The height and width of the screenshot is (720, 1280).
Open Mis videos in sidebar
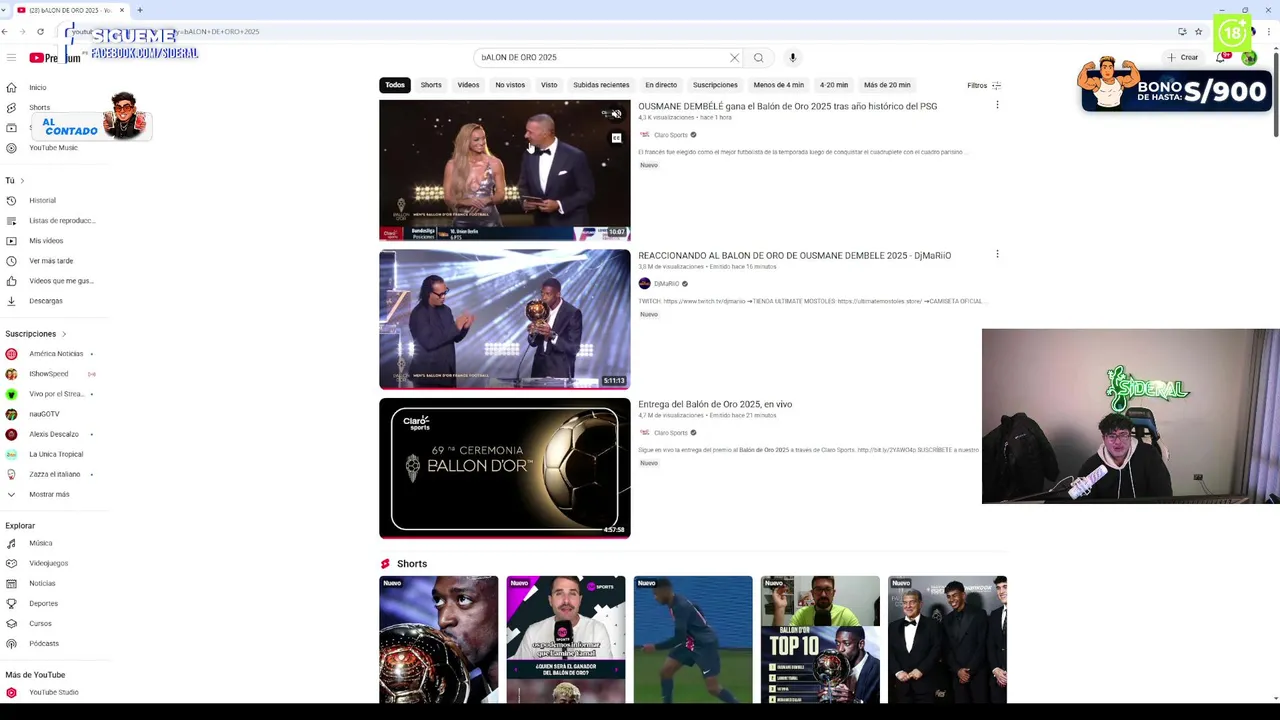46,241
